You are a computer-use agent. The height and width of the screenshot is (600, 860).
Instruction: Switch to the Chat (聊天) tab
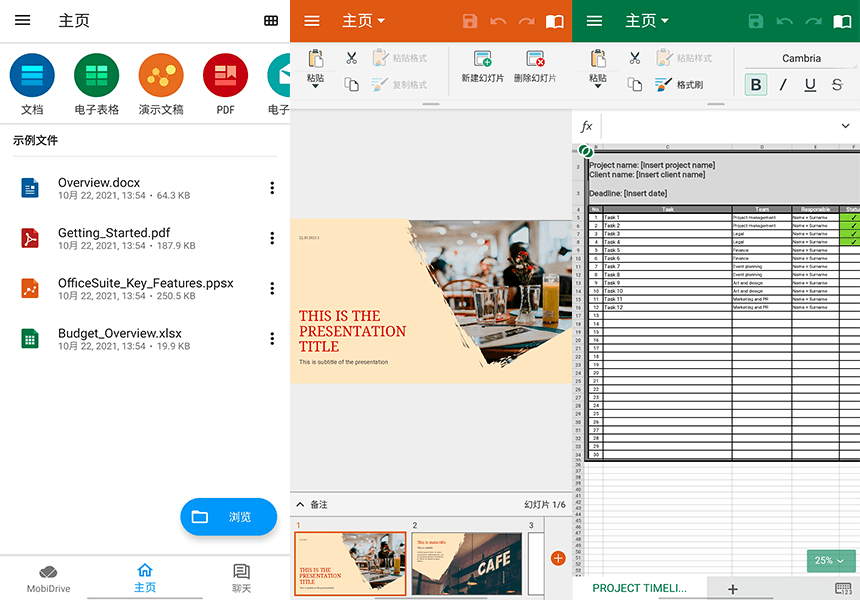coord(241,577)
